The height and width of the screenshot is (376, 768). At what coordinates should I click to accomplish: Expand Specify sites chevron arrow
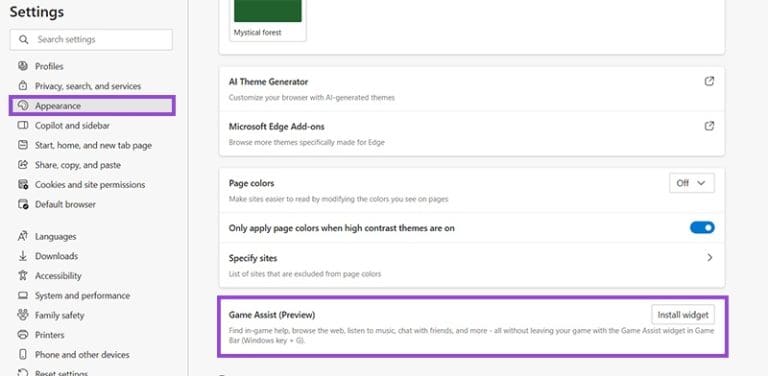click(709, 258)
